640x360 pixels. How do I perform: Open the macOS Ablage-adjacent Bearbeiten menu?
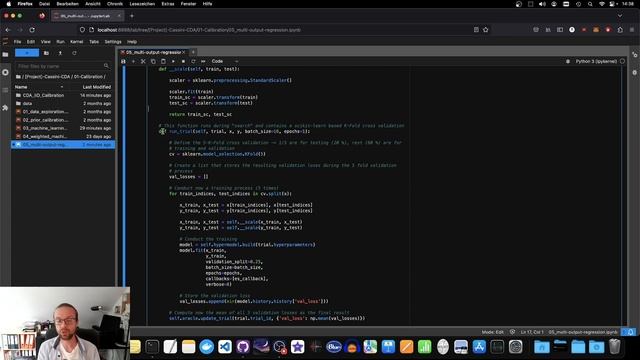click(67, 4)
